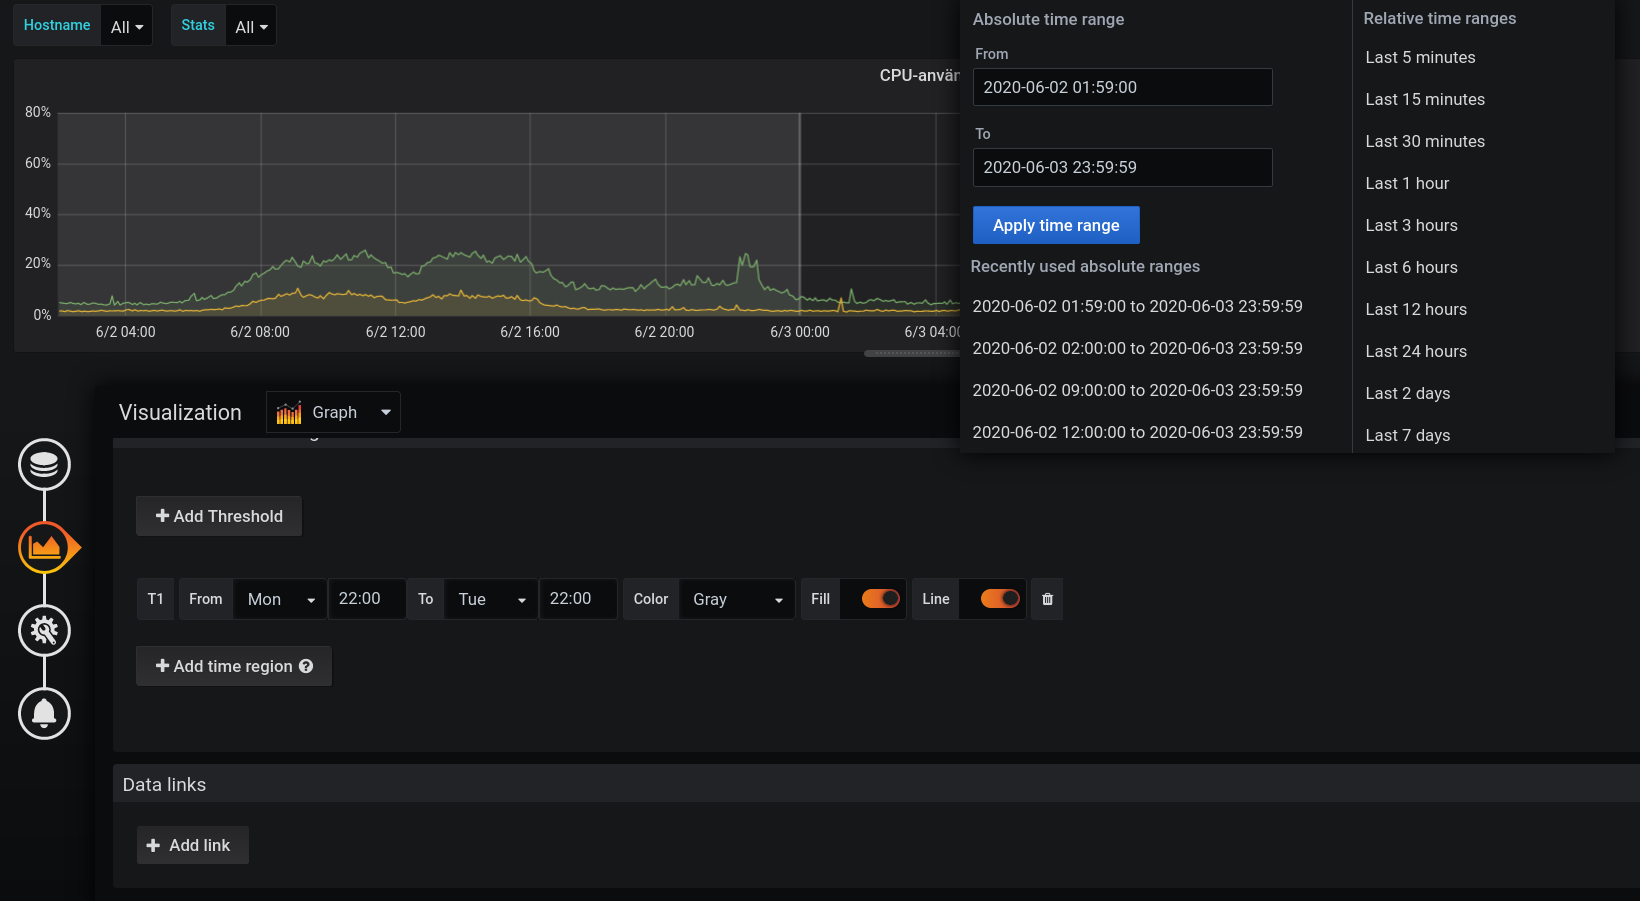
Task: Delete the T1 time region via trash icon
Action: point(1046,599)
